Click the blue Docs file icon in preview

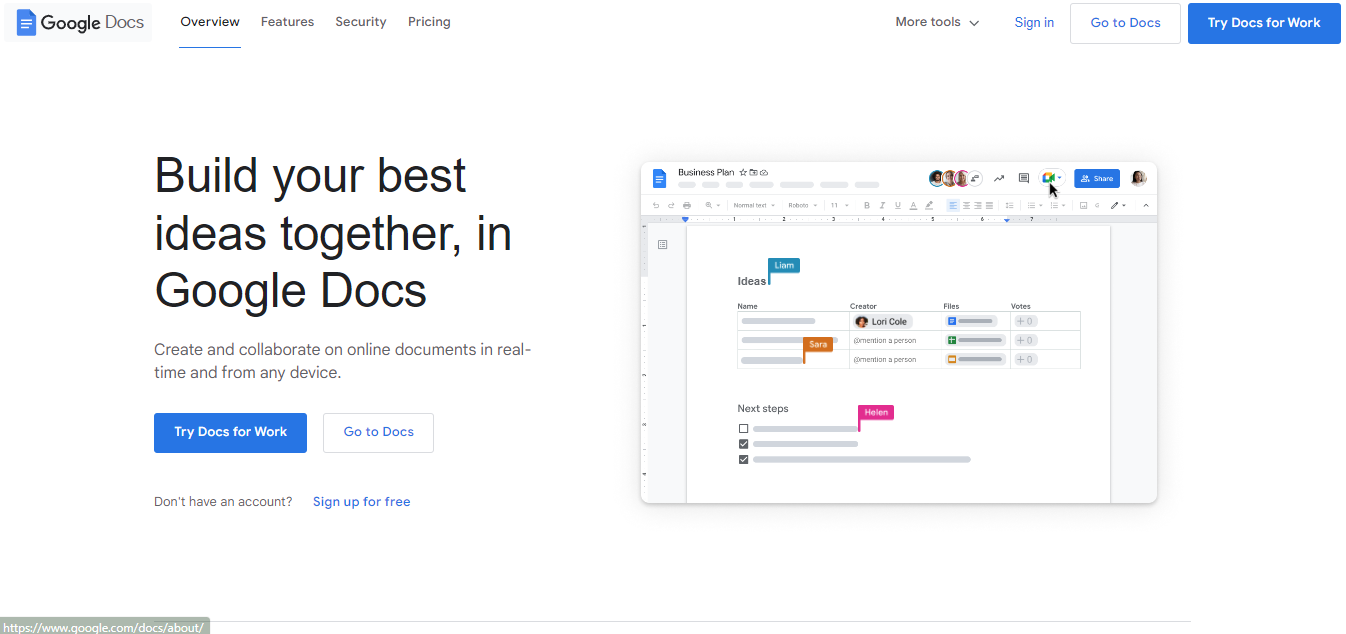[659, 178]
